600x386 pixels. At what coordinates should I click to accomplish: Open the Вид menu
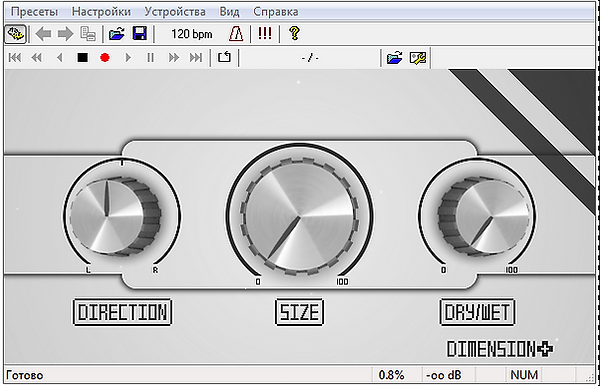pyautogui.click(x=229, y=12)
